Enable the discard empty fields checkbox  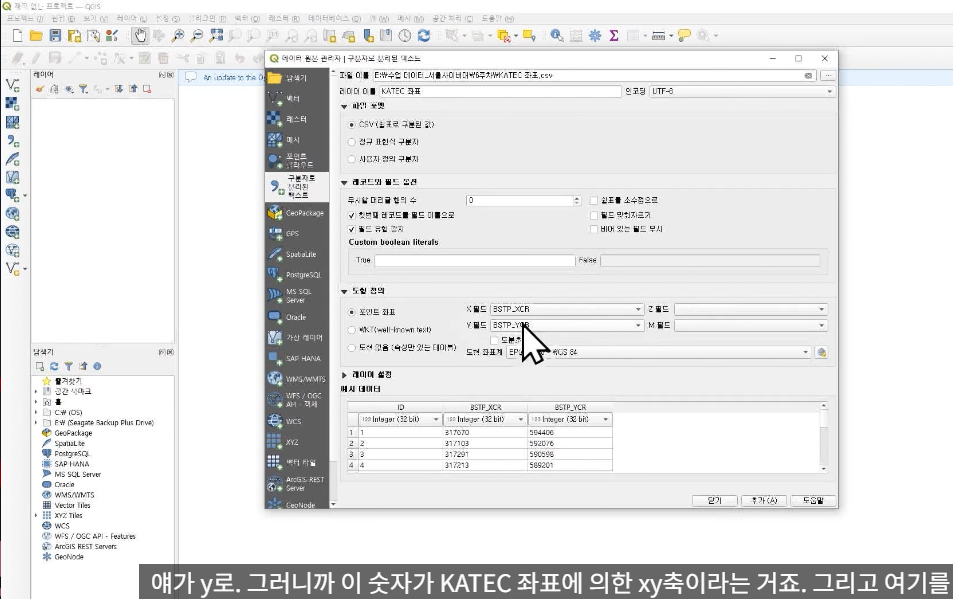[594, 229]
